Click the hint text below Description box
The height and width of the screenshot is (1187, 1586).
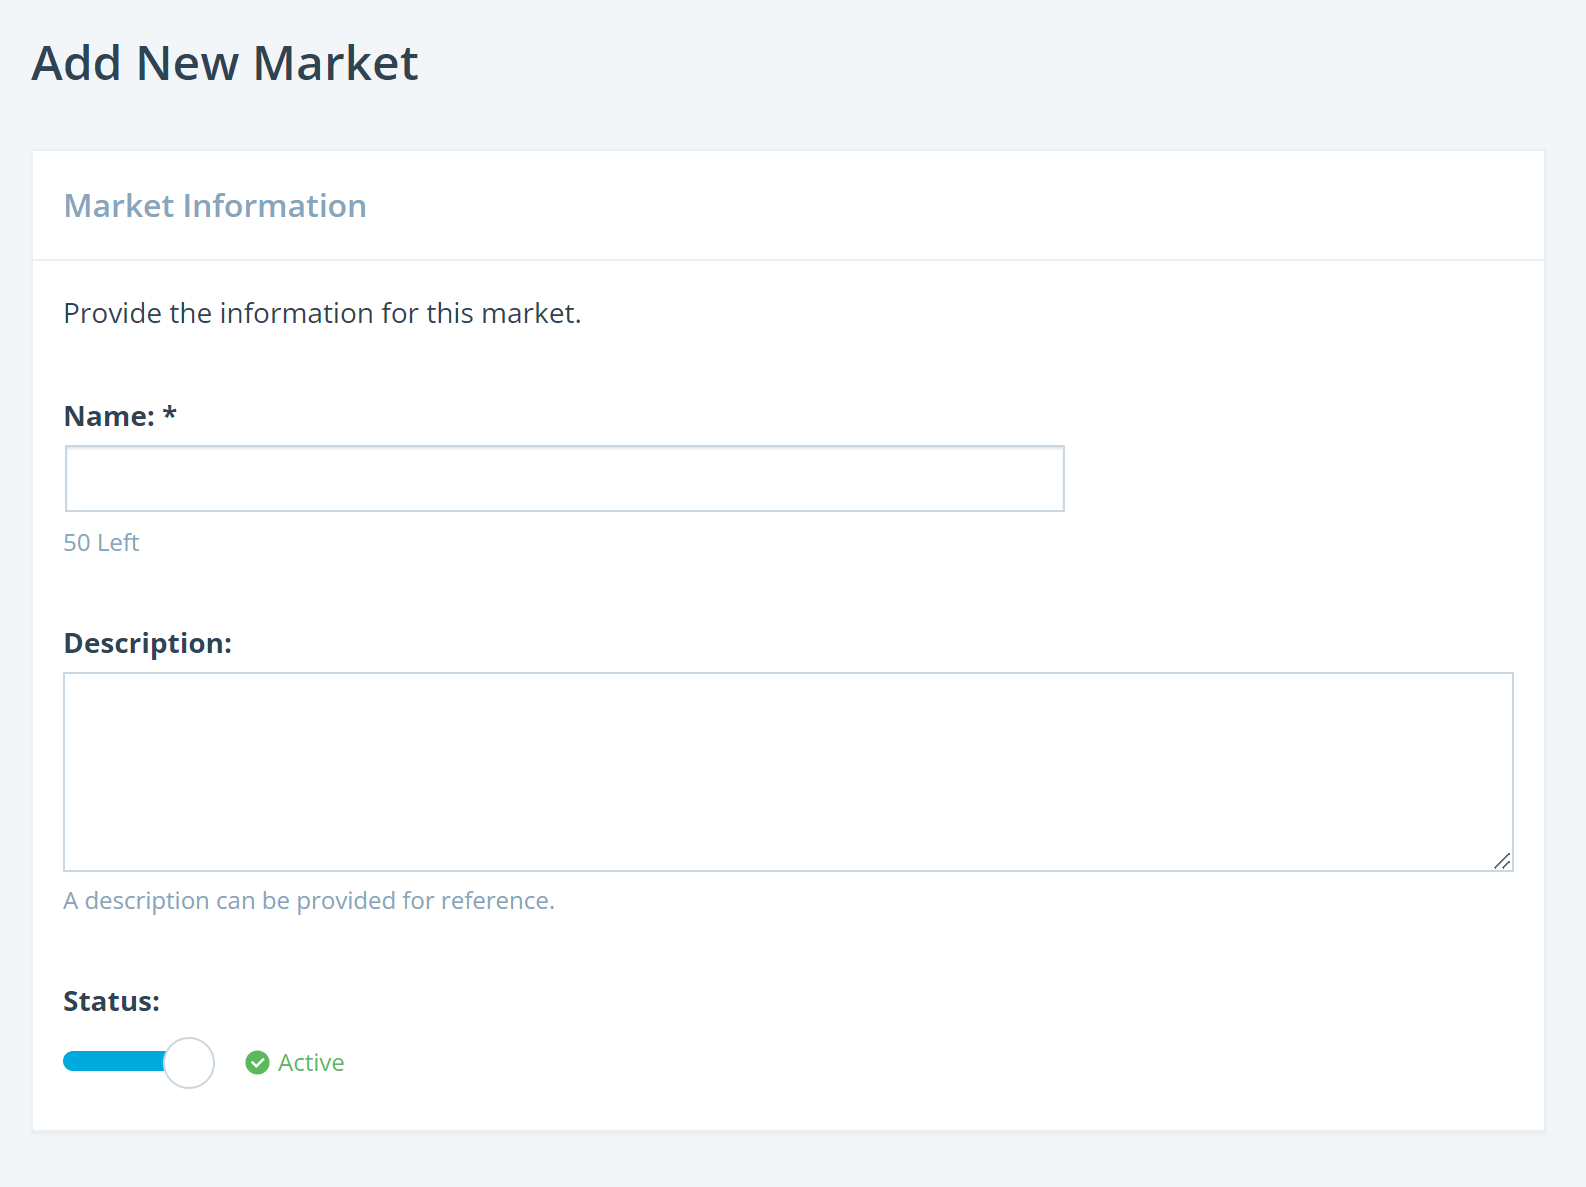tap(308, 901)
